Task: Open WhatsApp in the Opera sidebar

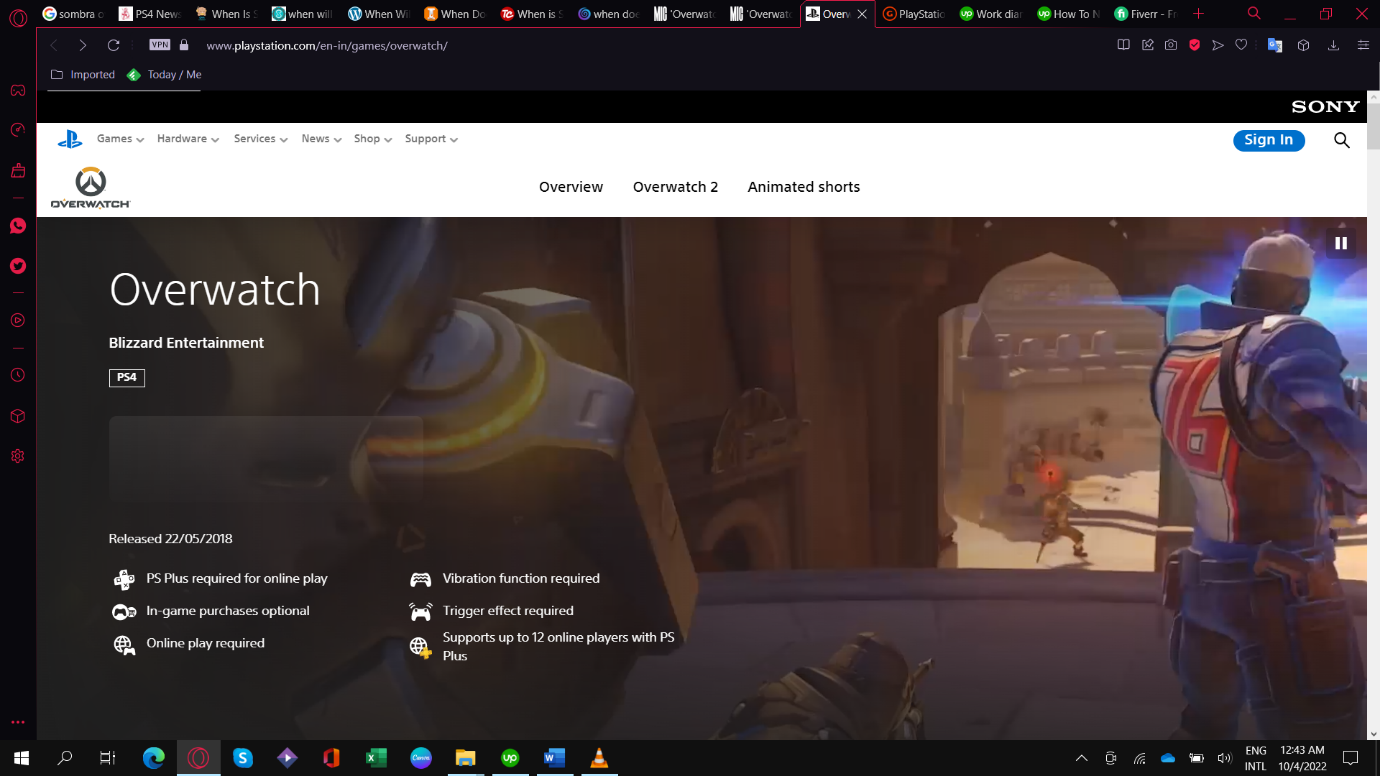Action: [18, 226]
